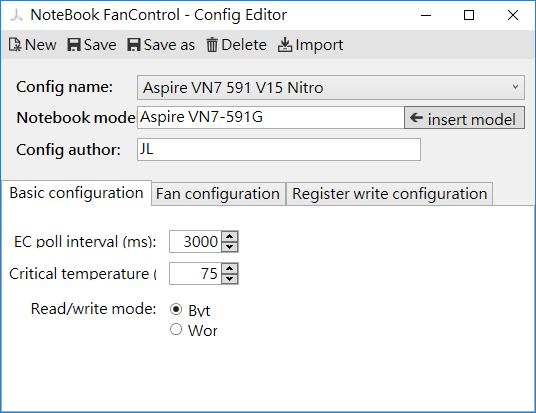Increase EC poll interval with up arrow
This screenshot has height=413, width=536.
pyautogui.click(x=230, y=237)
